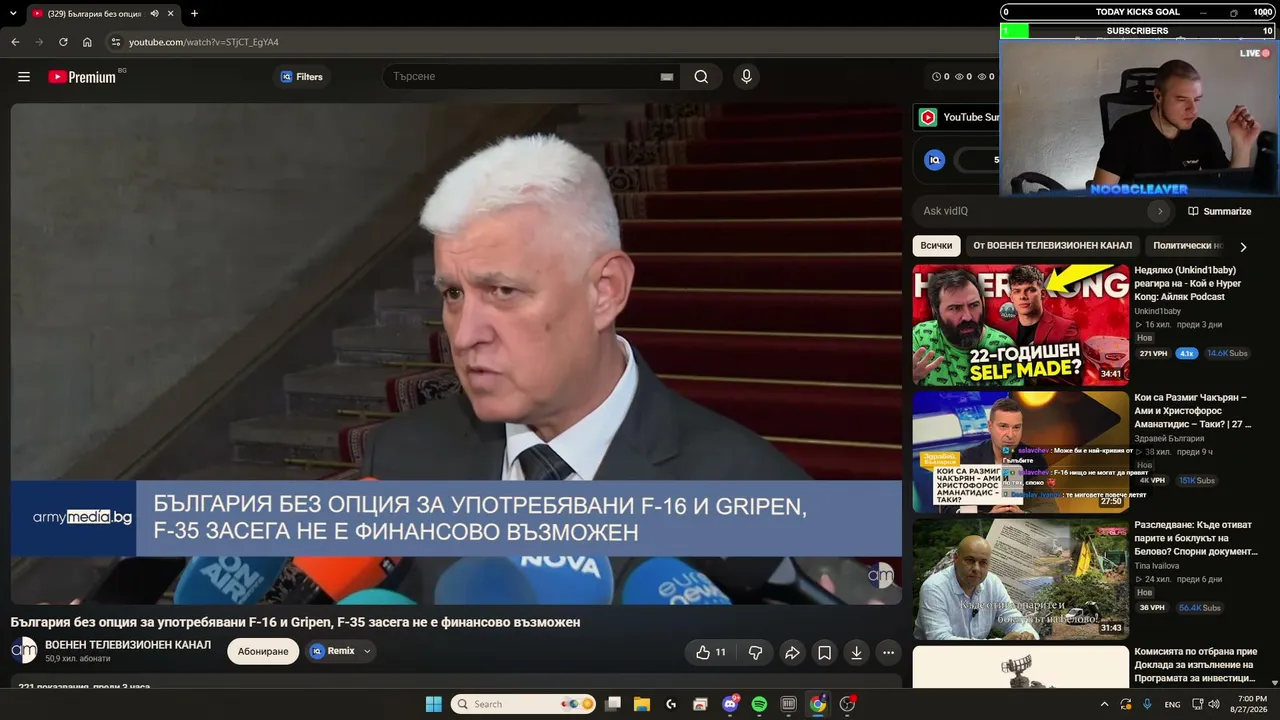Viewport: 1280px width, 720px height.
Task: Open the YouTube guide hamburger menu
Action: click(x=24, y=77)
